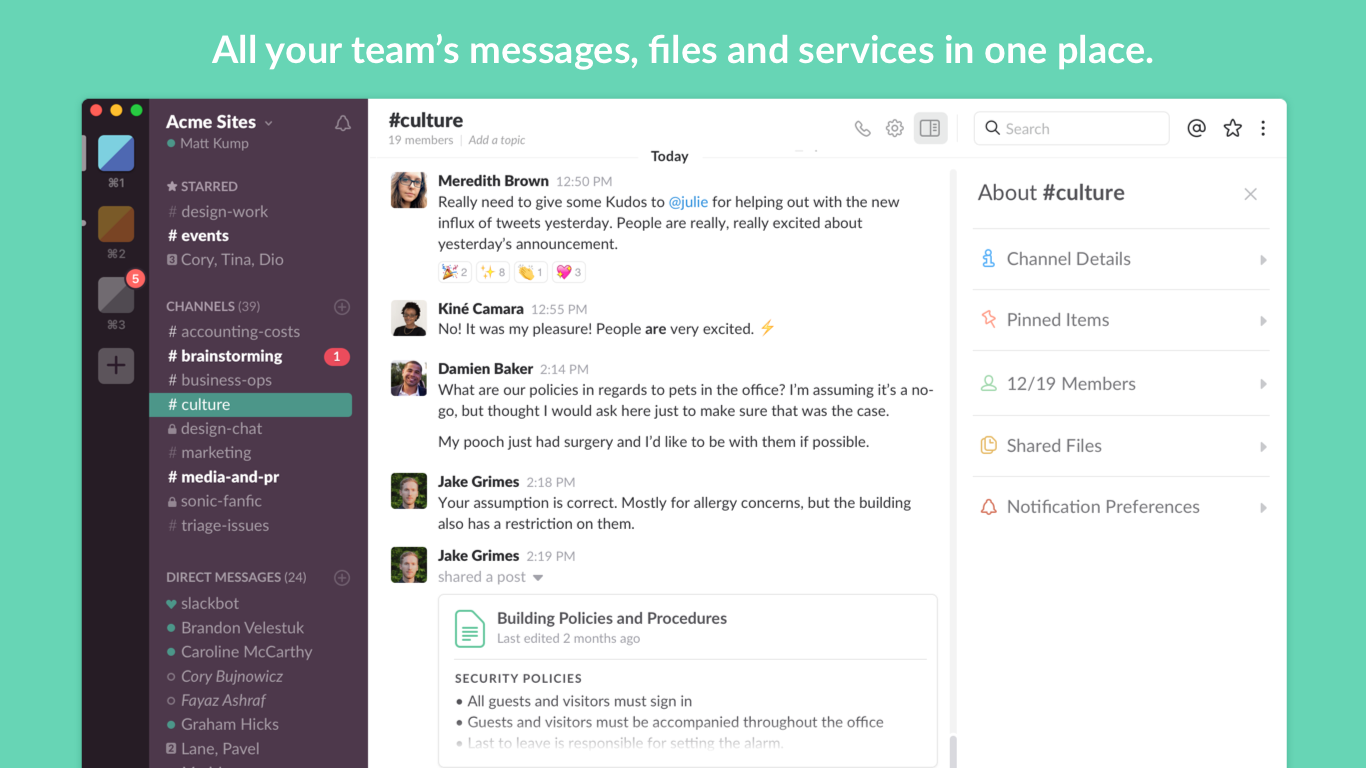The height and width of the screenshot is (768, 1366).
Task: Click Jake Grimes name at 2:18 PM
Action: pos(478,481)
